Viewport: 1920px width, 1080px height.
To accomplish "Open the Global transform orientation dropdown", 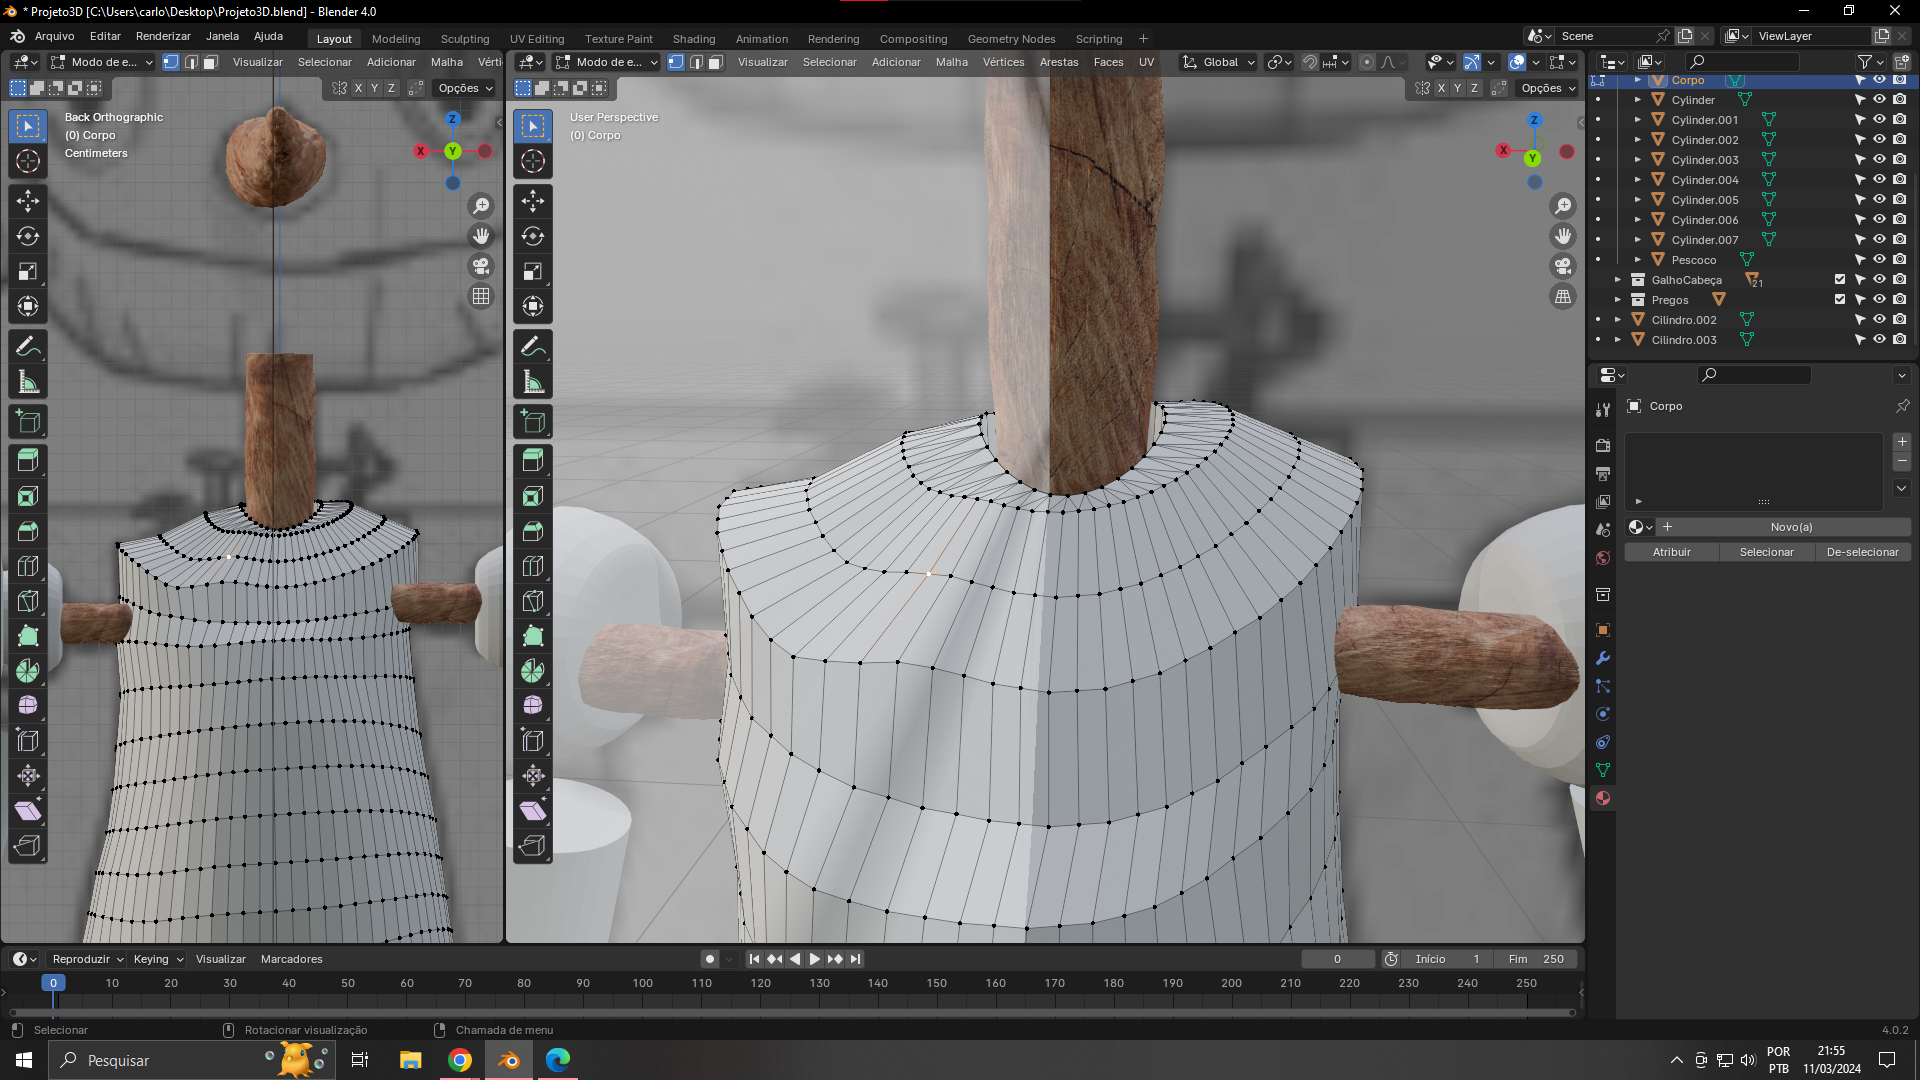I will pos(1218,62).
